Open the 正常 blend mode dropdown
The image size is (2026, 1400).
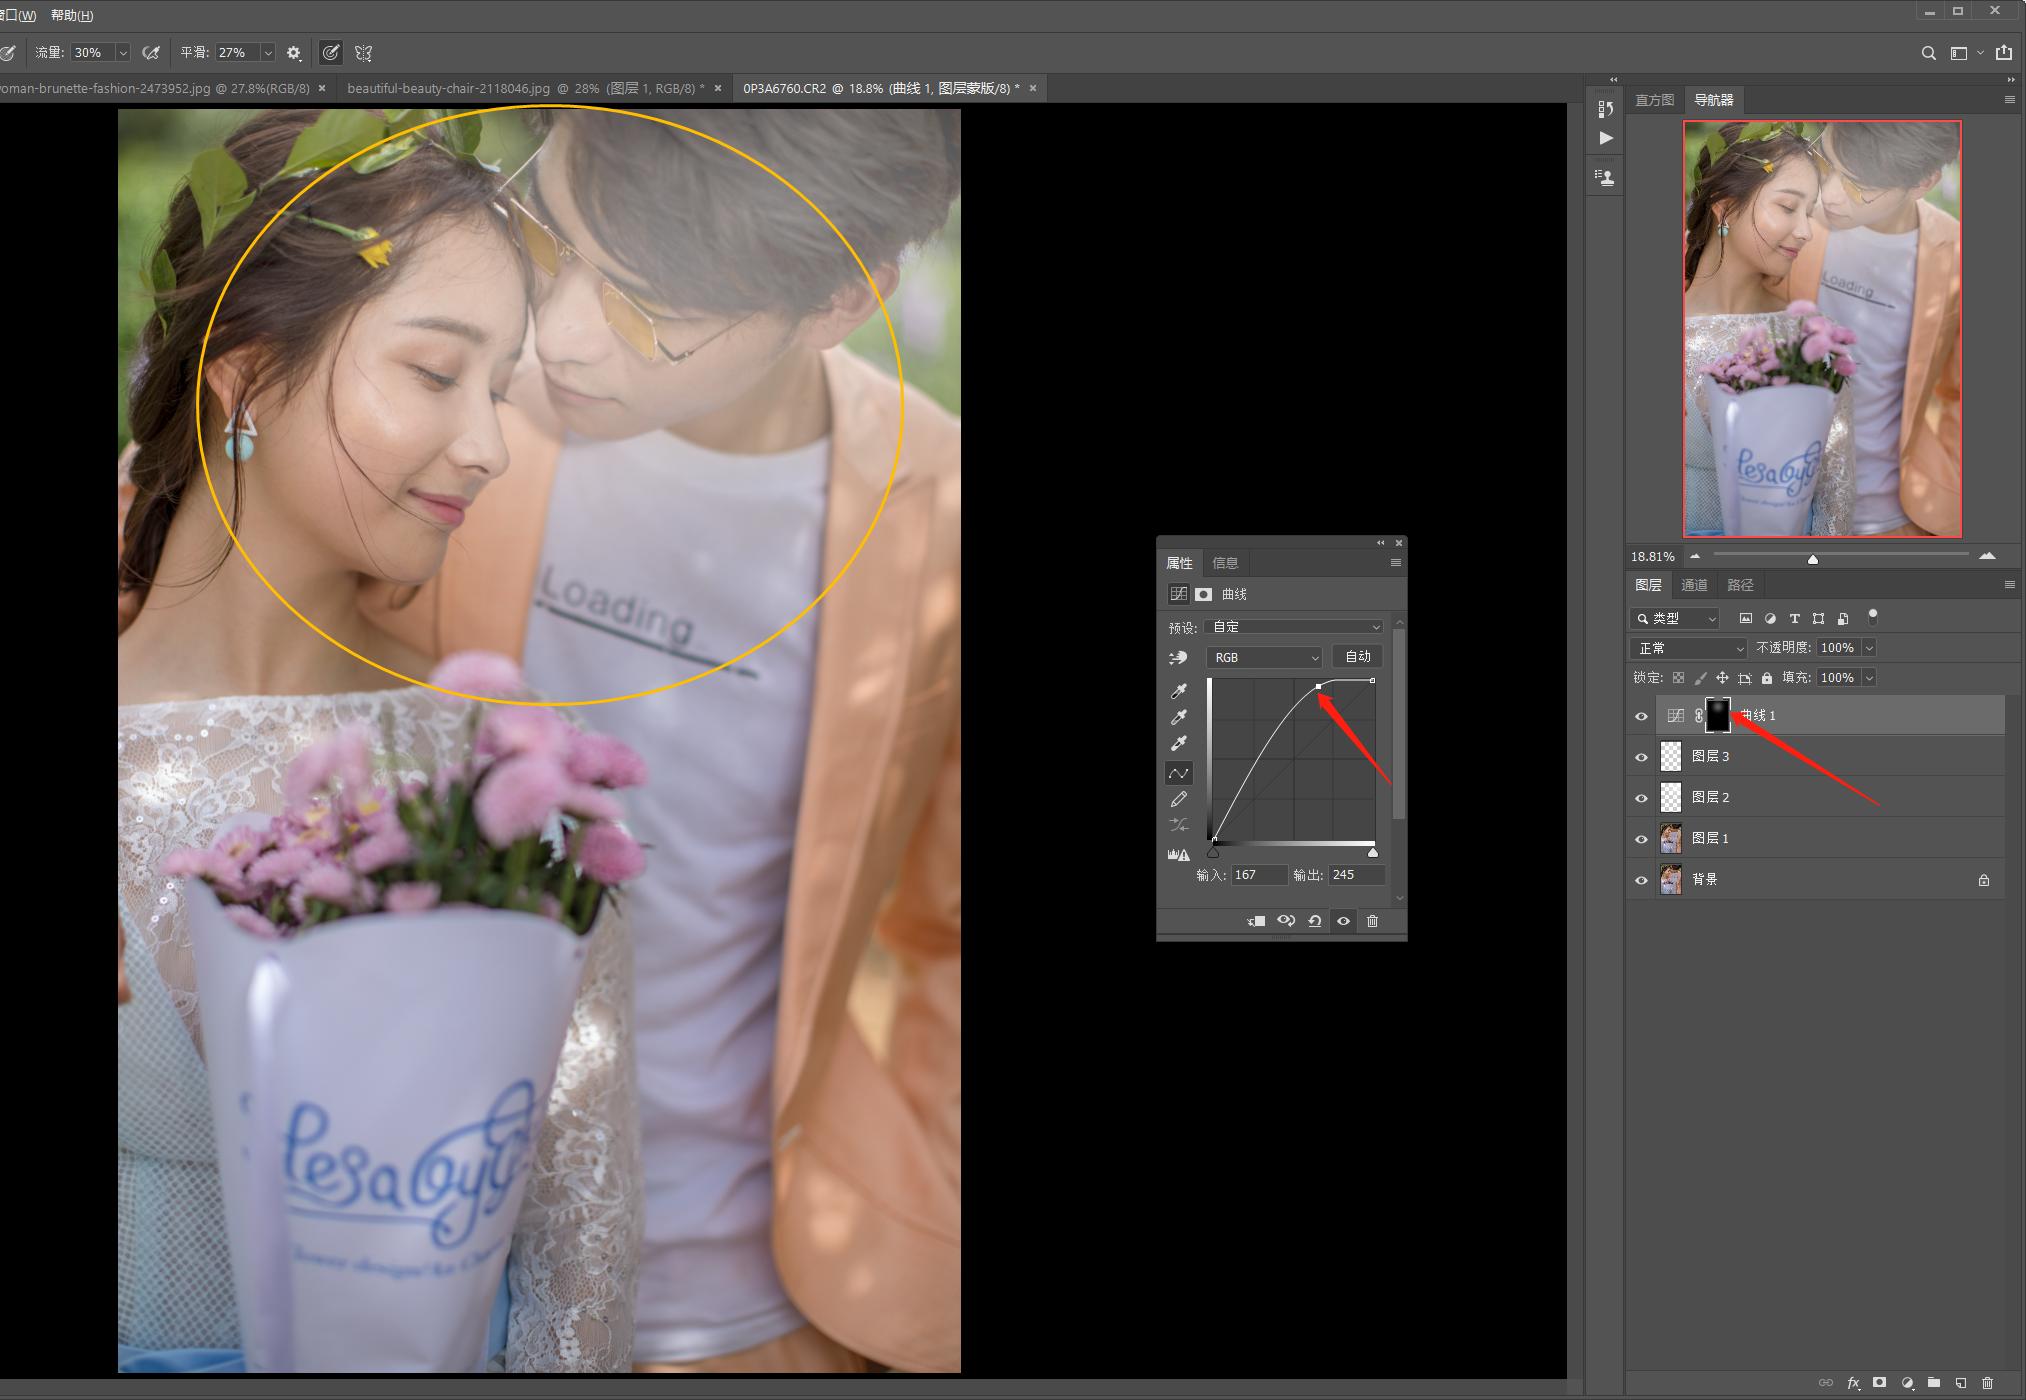(x=1688, y=648)
